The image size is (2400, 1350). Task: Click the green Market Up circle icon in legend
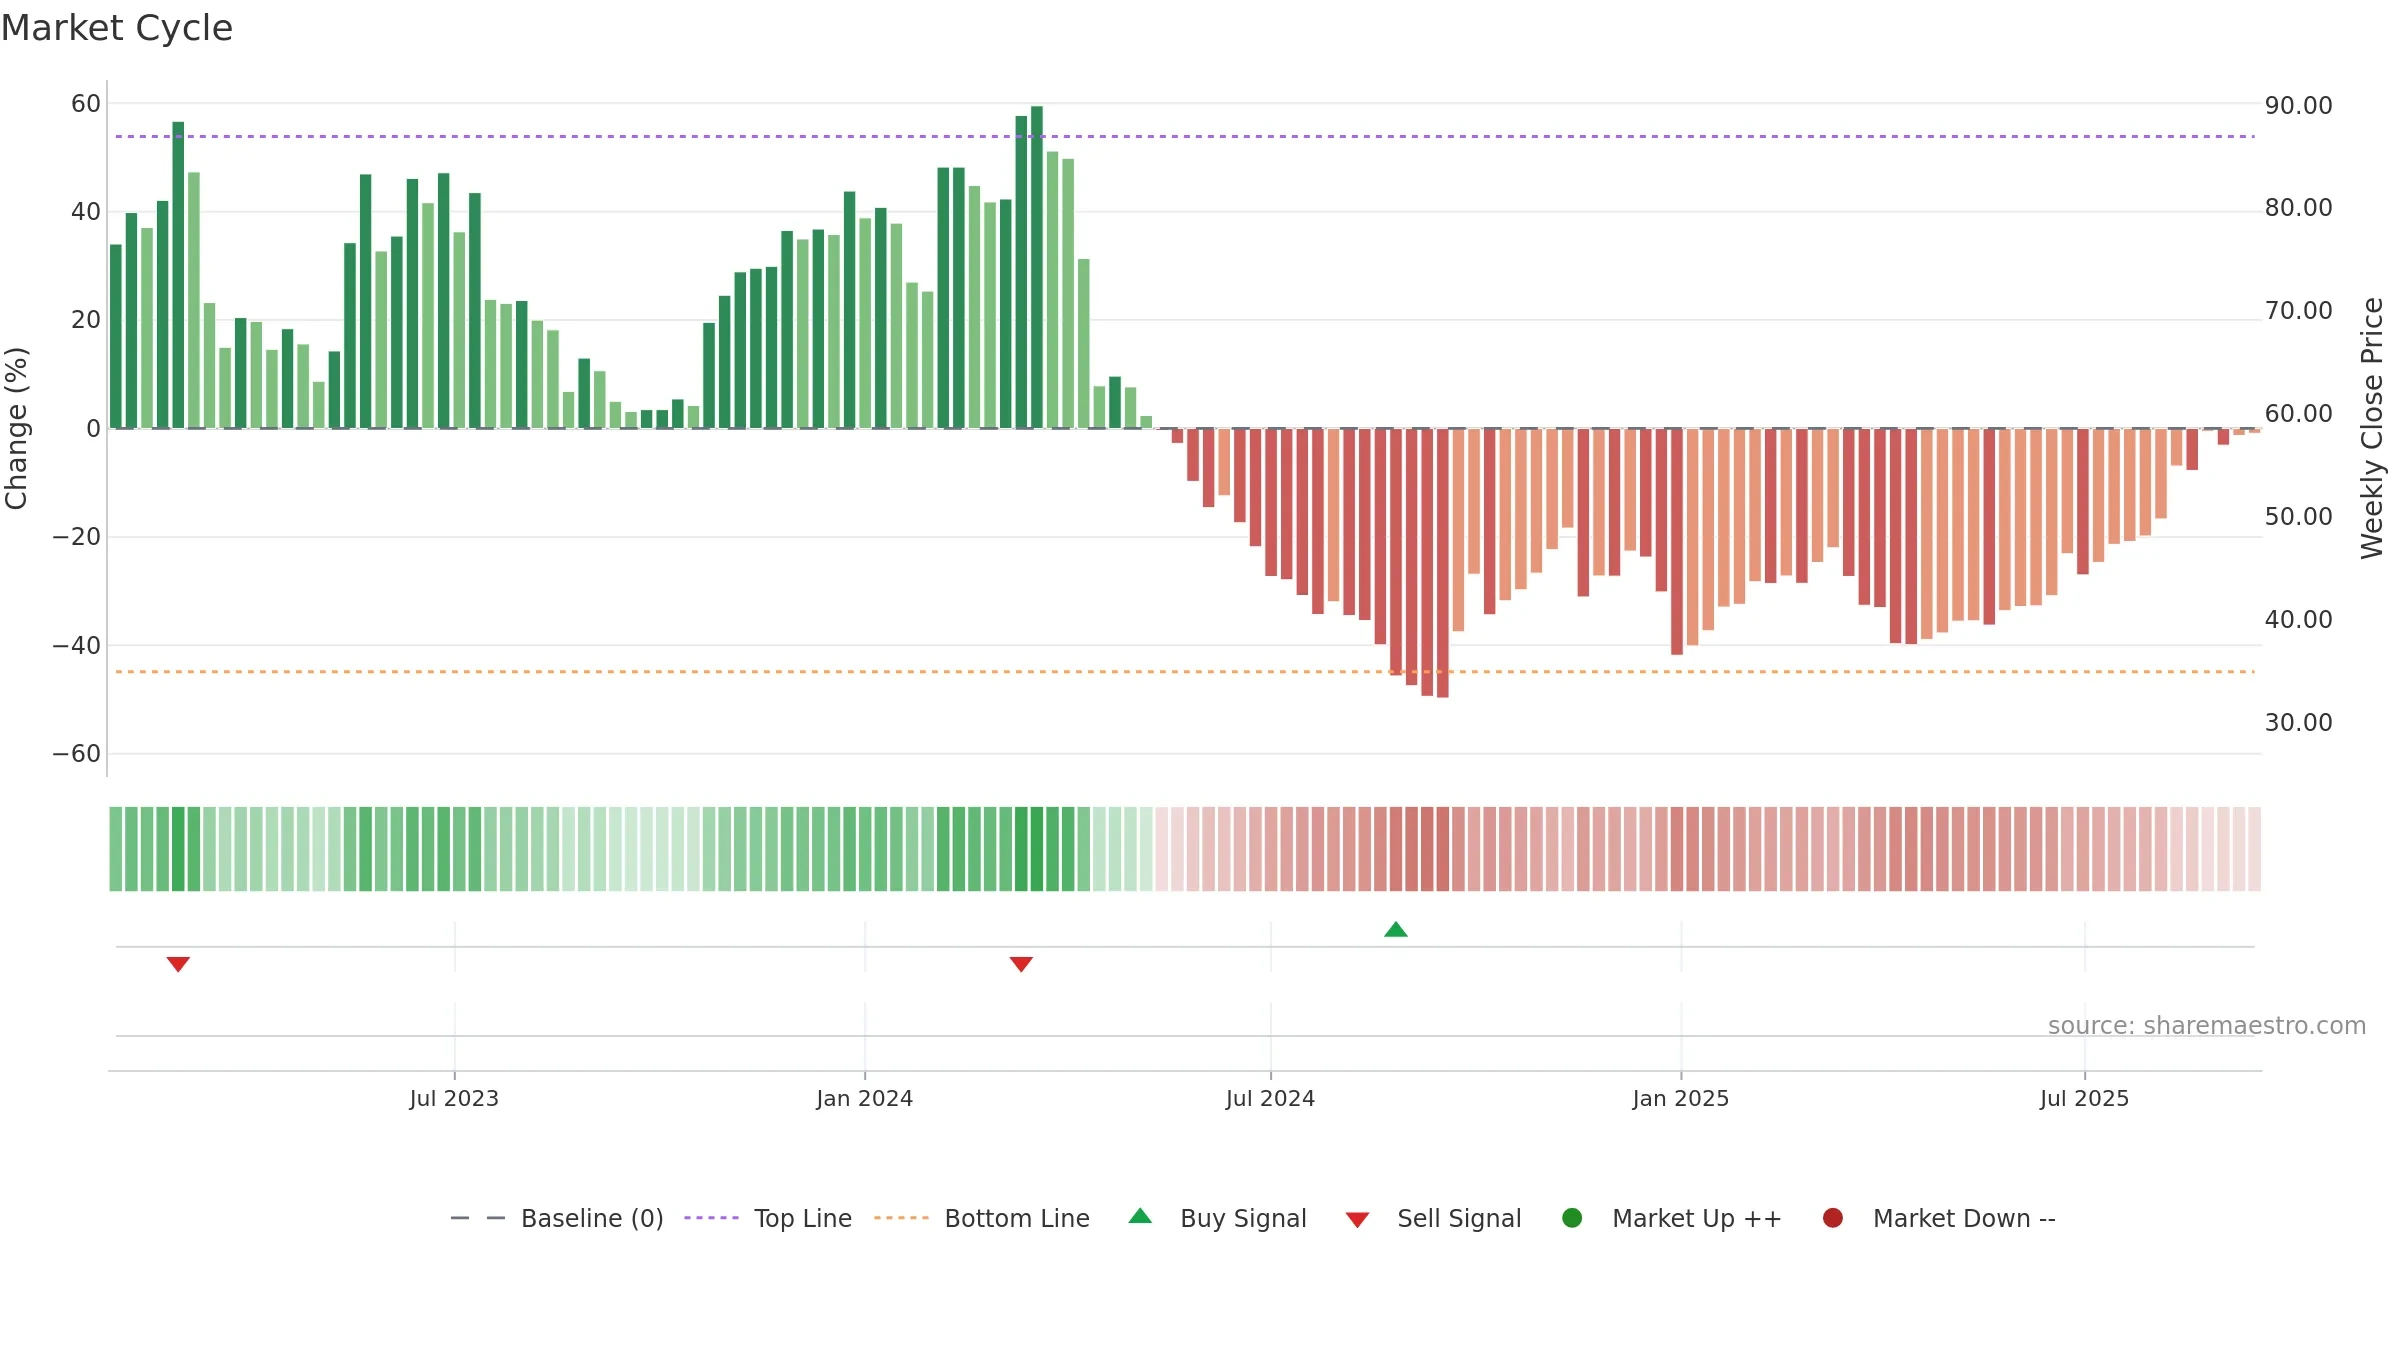point(1572,1218)
